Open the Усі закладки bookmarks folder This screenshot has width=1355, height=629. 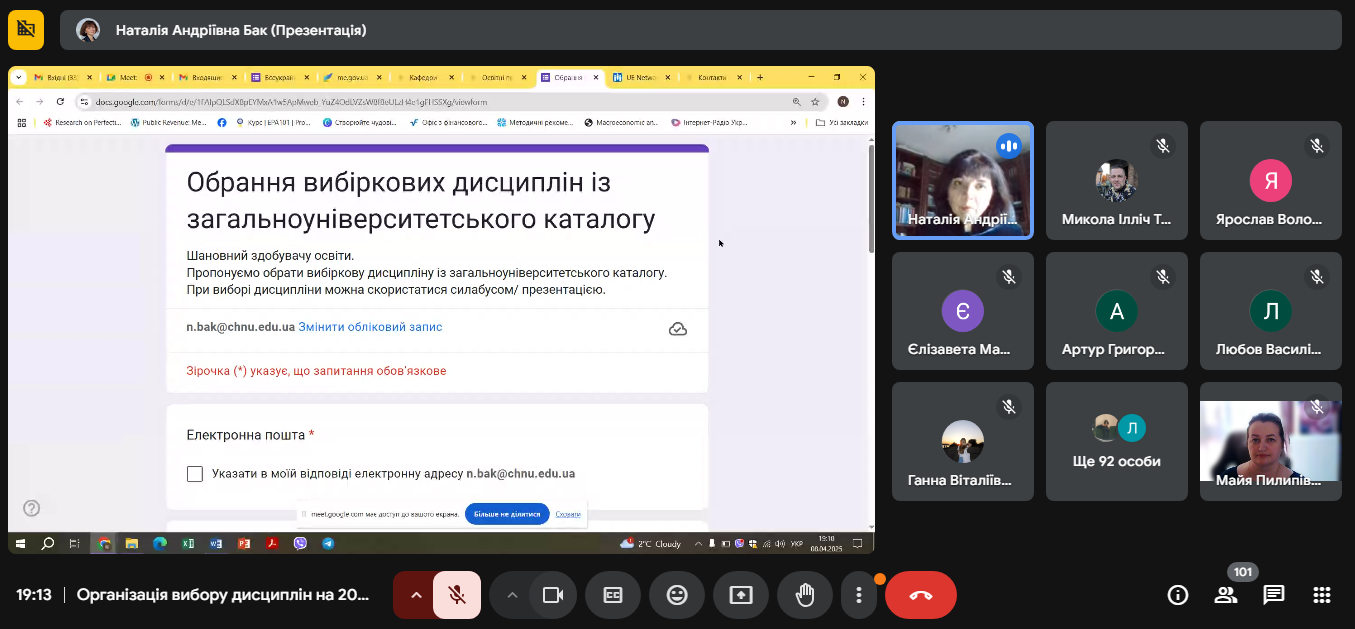(841, 123)
